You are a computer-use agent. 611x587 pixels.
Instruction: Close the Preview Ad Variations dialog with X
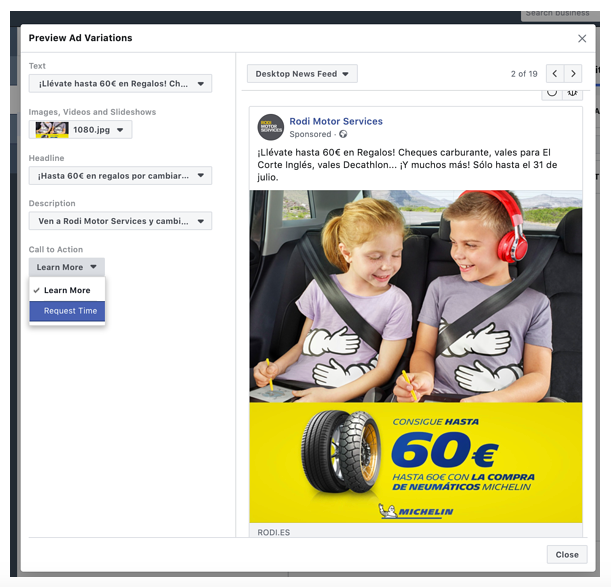pyautogui.click(x=582, y=38)
